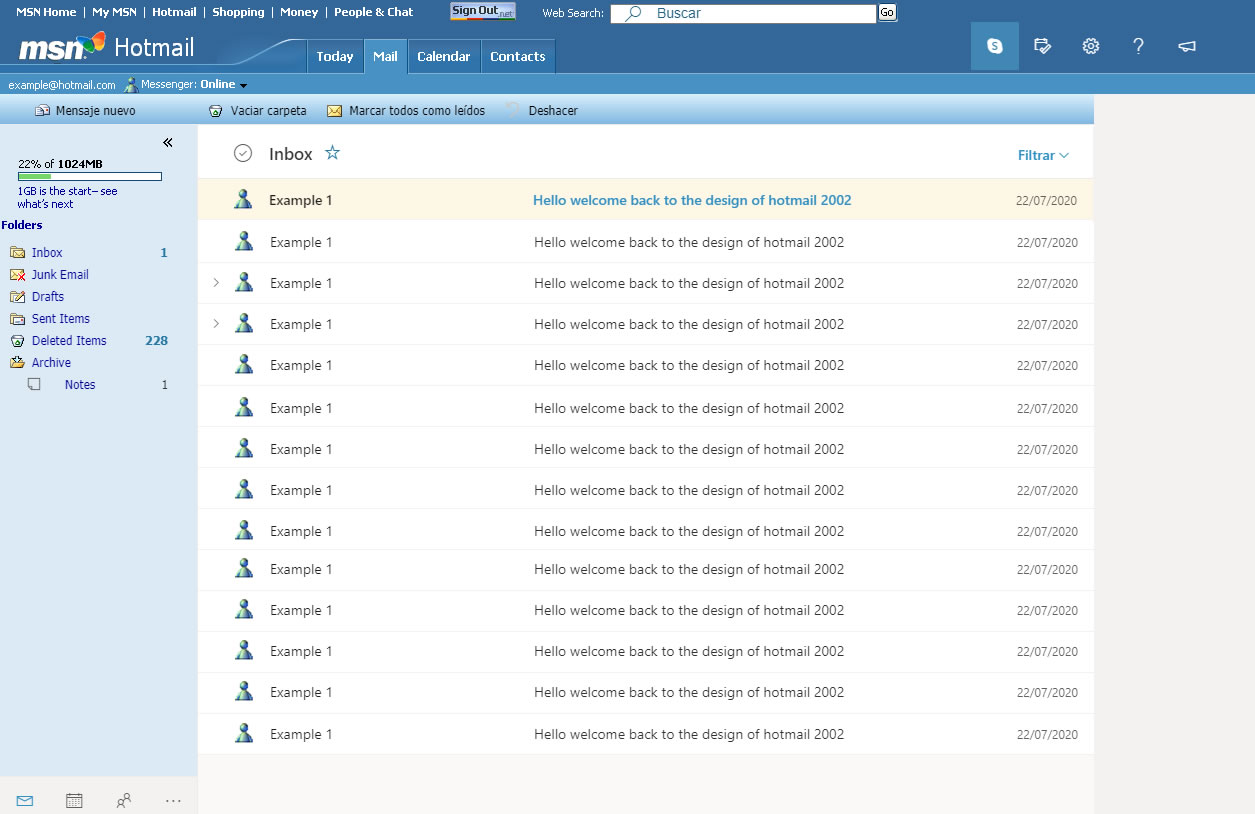Click the storage usage progress bar

[x=88, y=176]
